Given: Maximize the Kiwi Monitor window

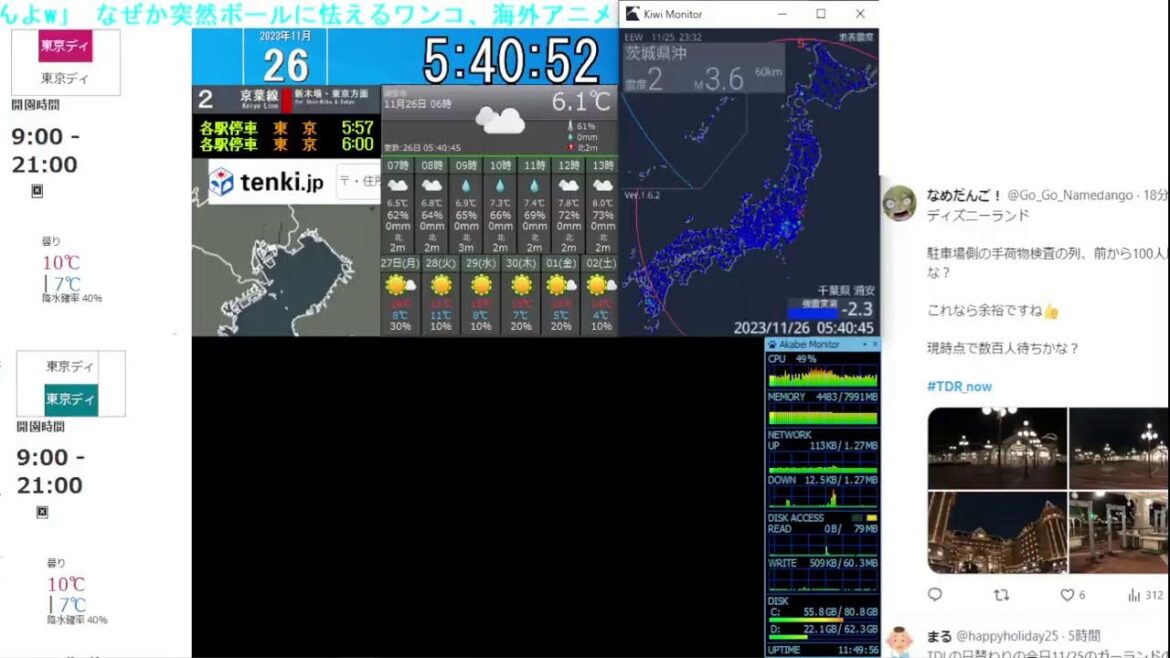Looking at the screenshot, I should pyautogui.click(x=821, y=14).
